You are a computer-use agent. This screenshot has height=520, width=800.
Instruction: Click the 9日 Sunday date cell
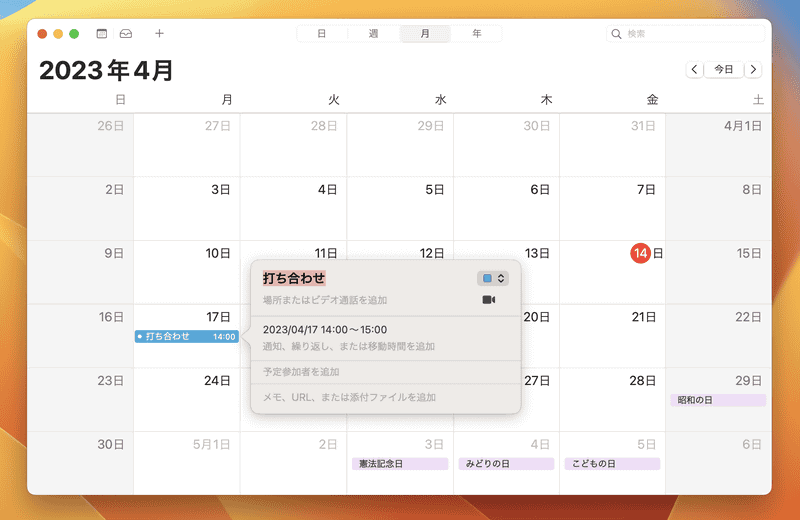point(81,273)
